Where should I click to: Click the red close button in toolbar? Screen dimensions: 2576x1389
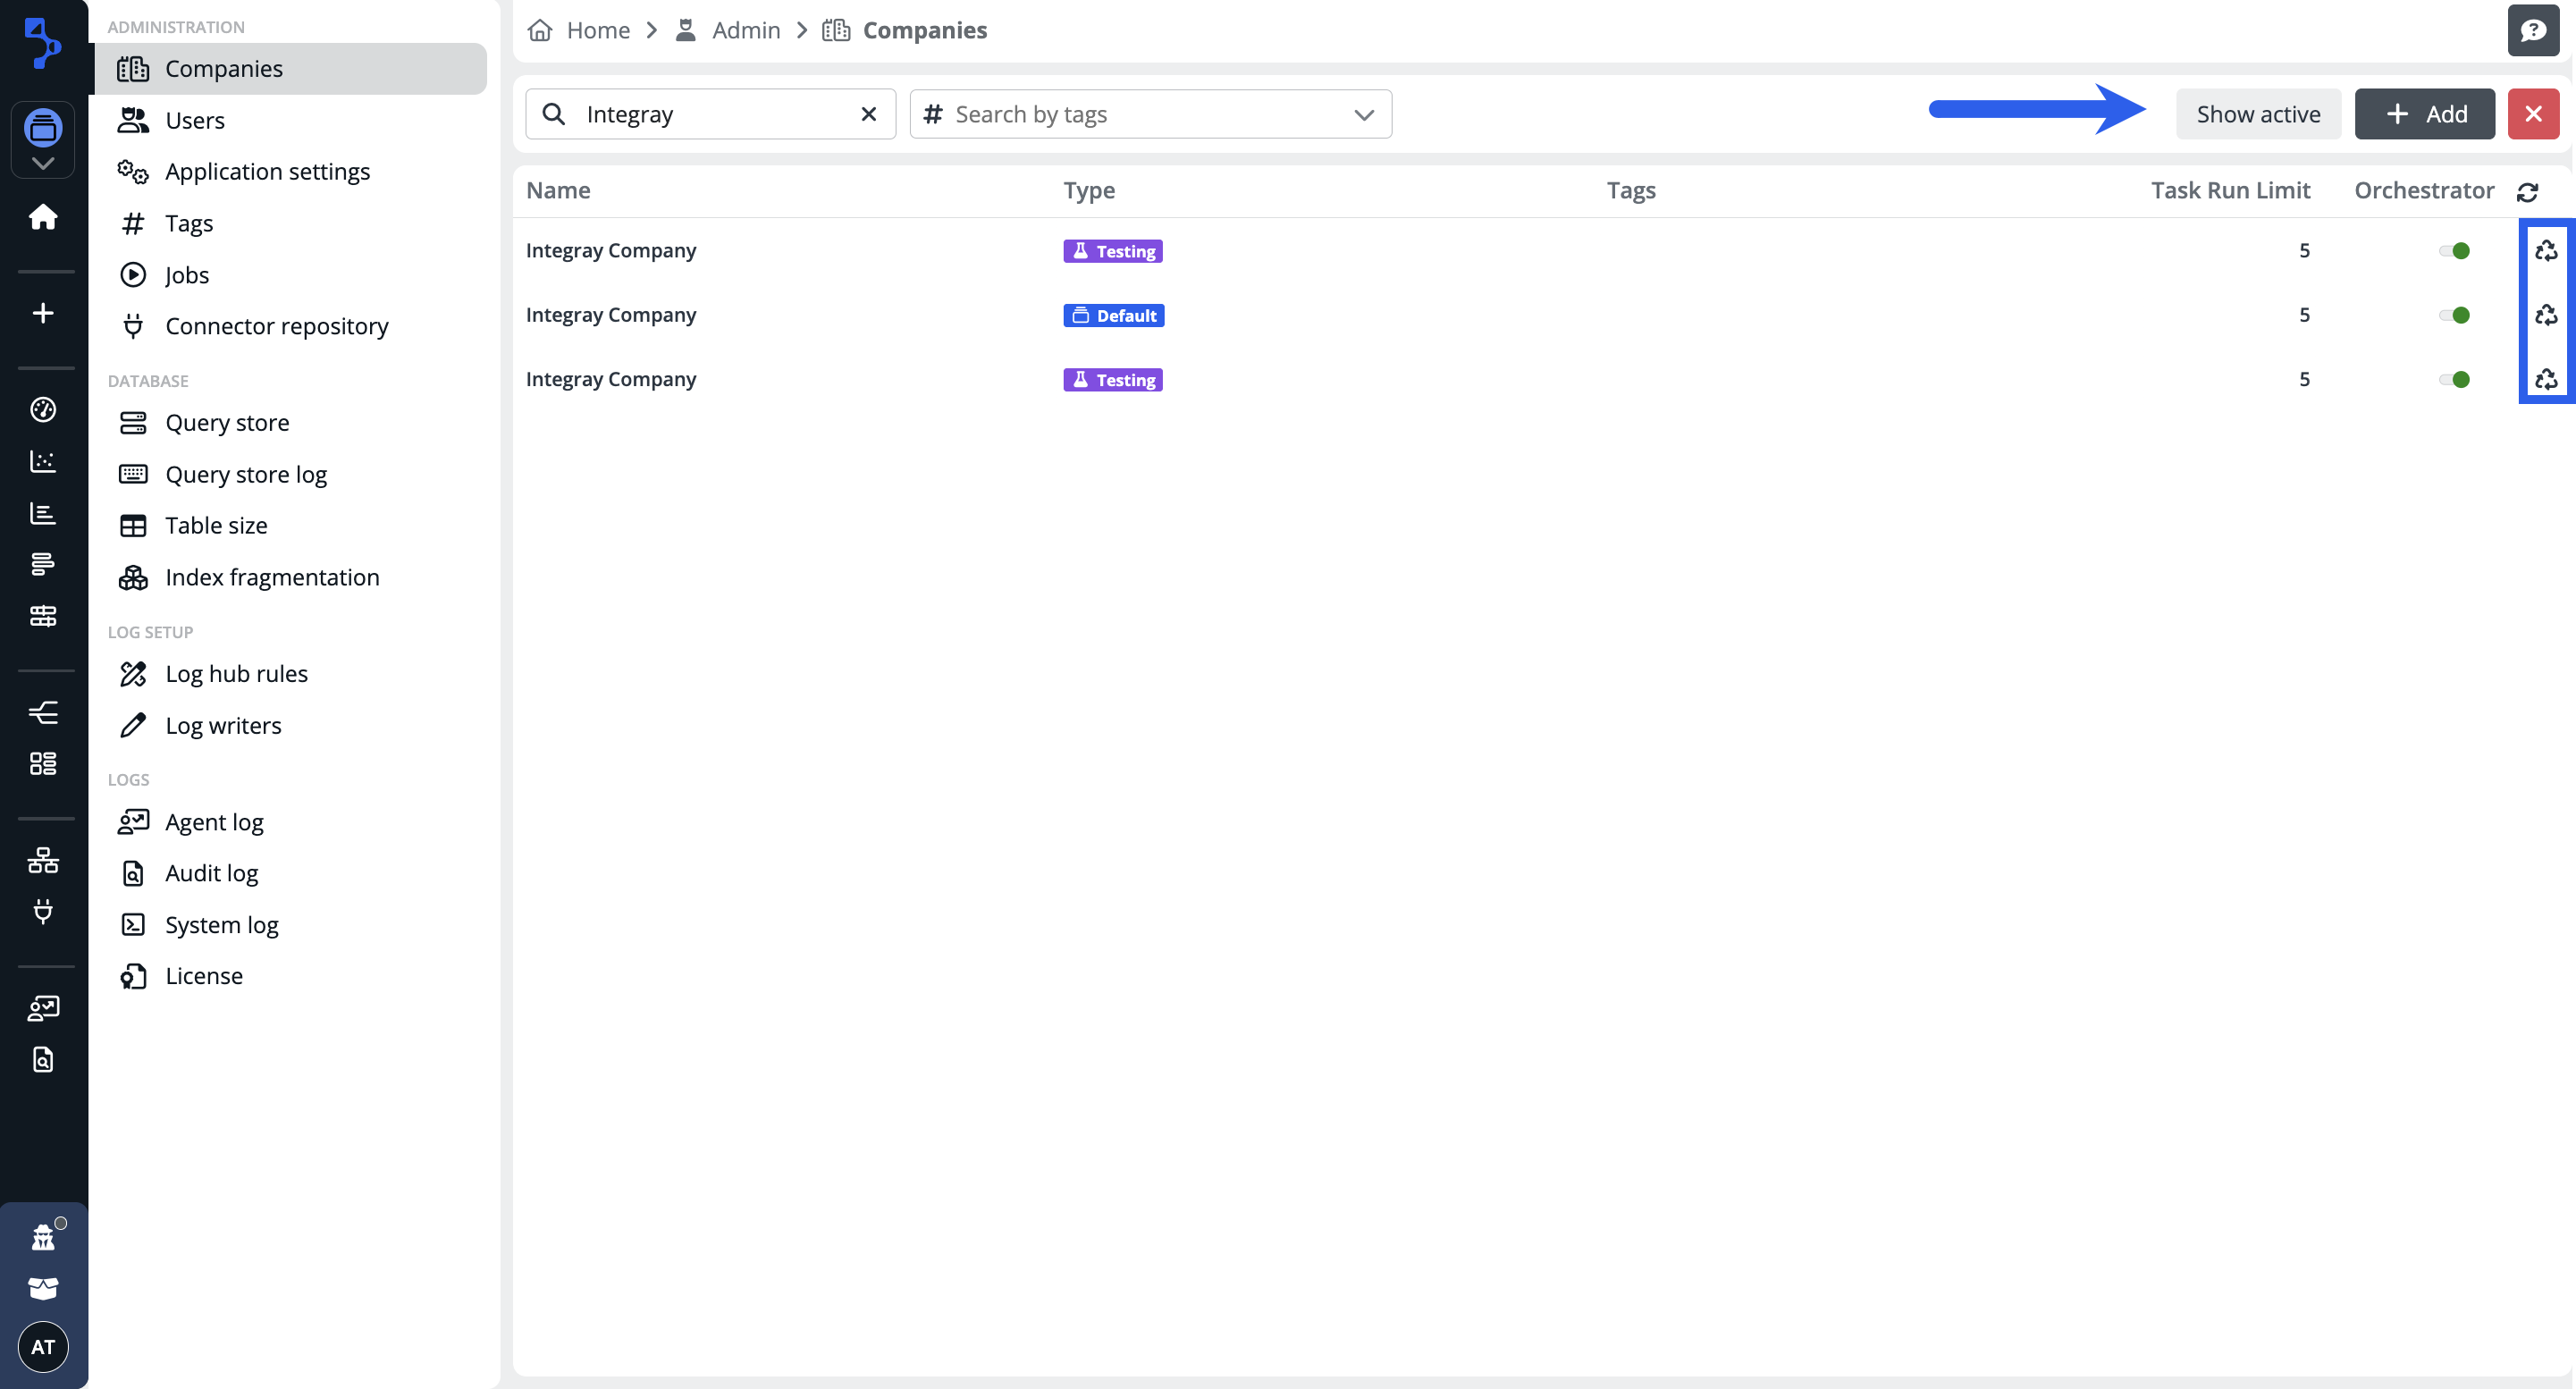click(x=2532, y=114)
